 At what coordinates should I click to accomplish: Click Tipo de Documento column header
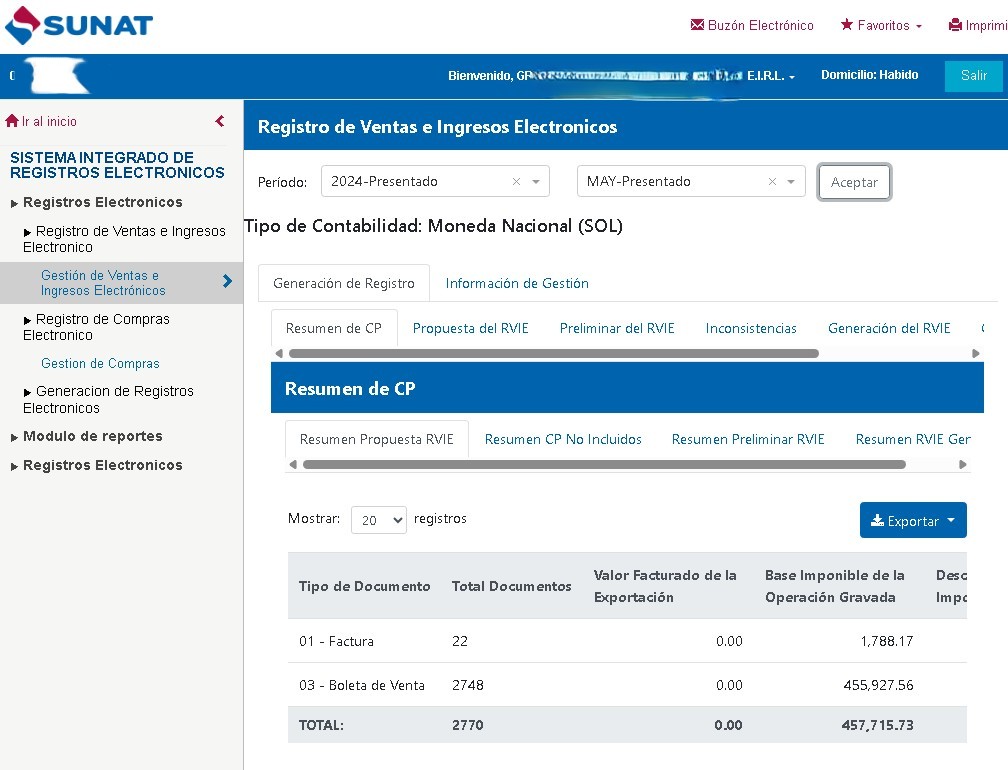click(364, 586)
